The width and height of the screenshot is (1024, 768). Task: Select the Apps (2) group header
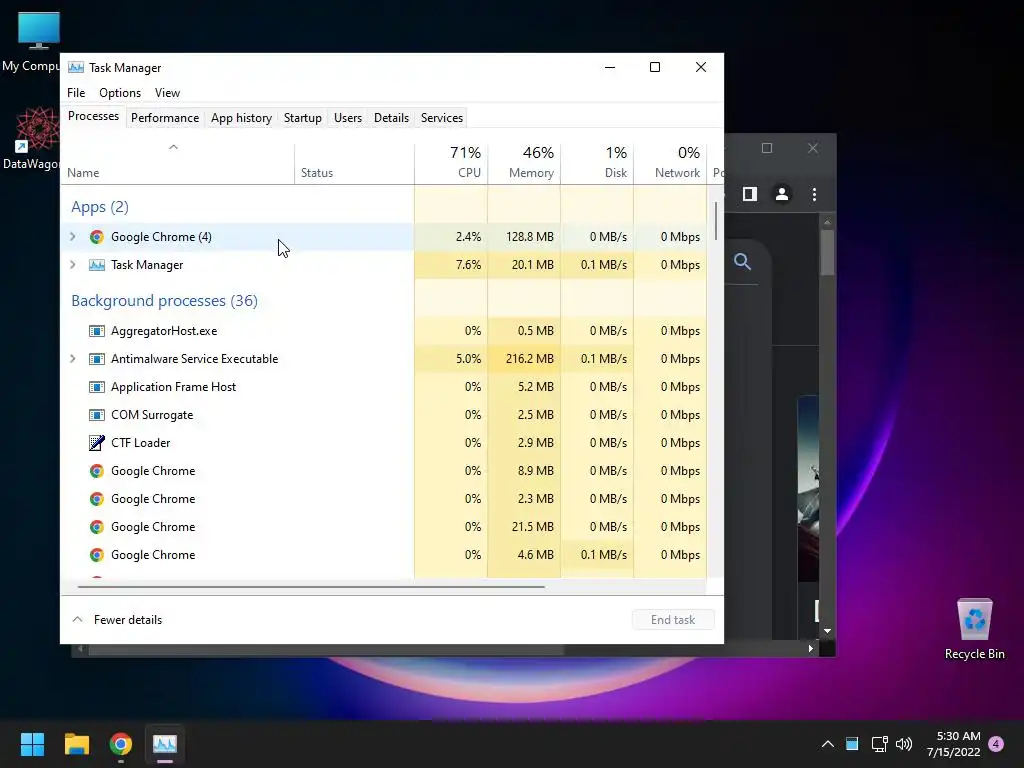100,207
